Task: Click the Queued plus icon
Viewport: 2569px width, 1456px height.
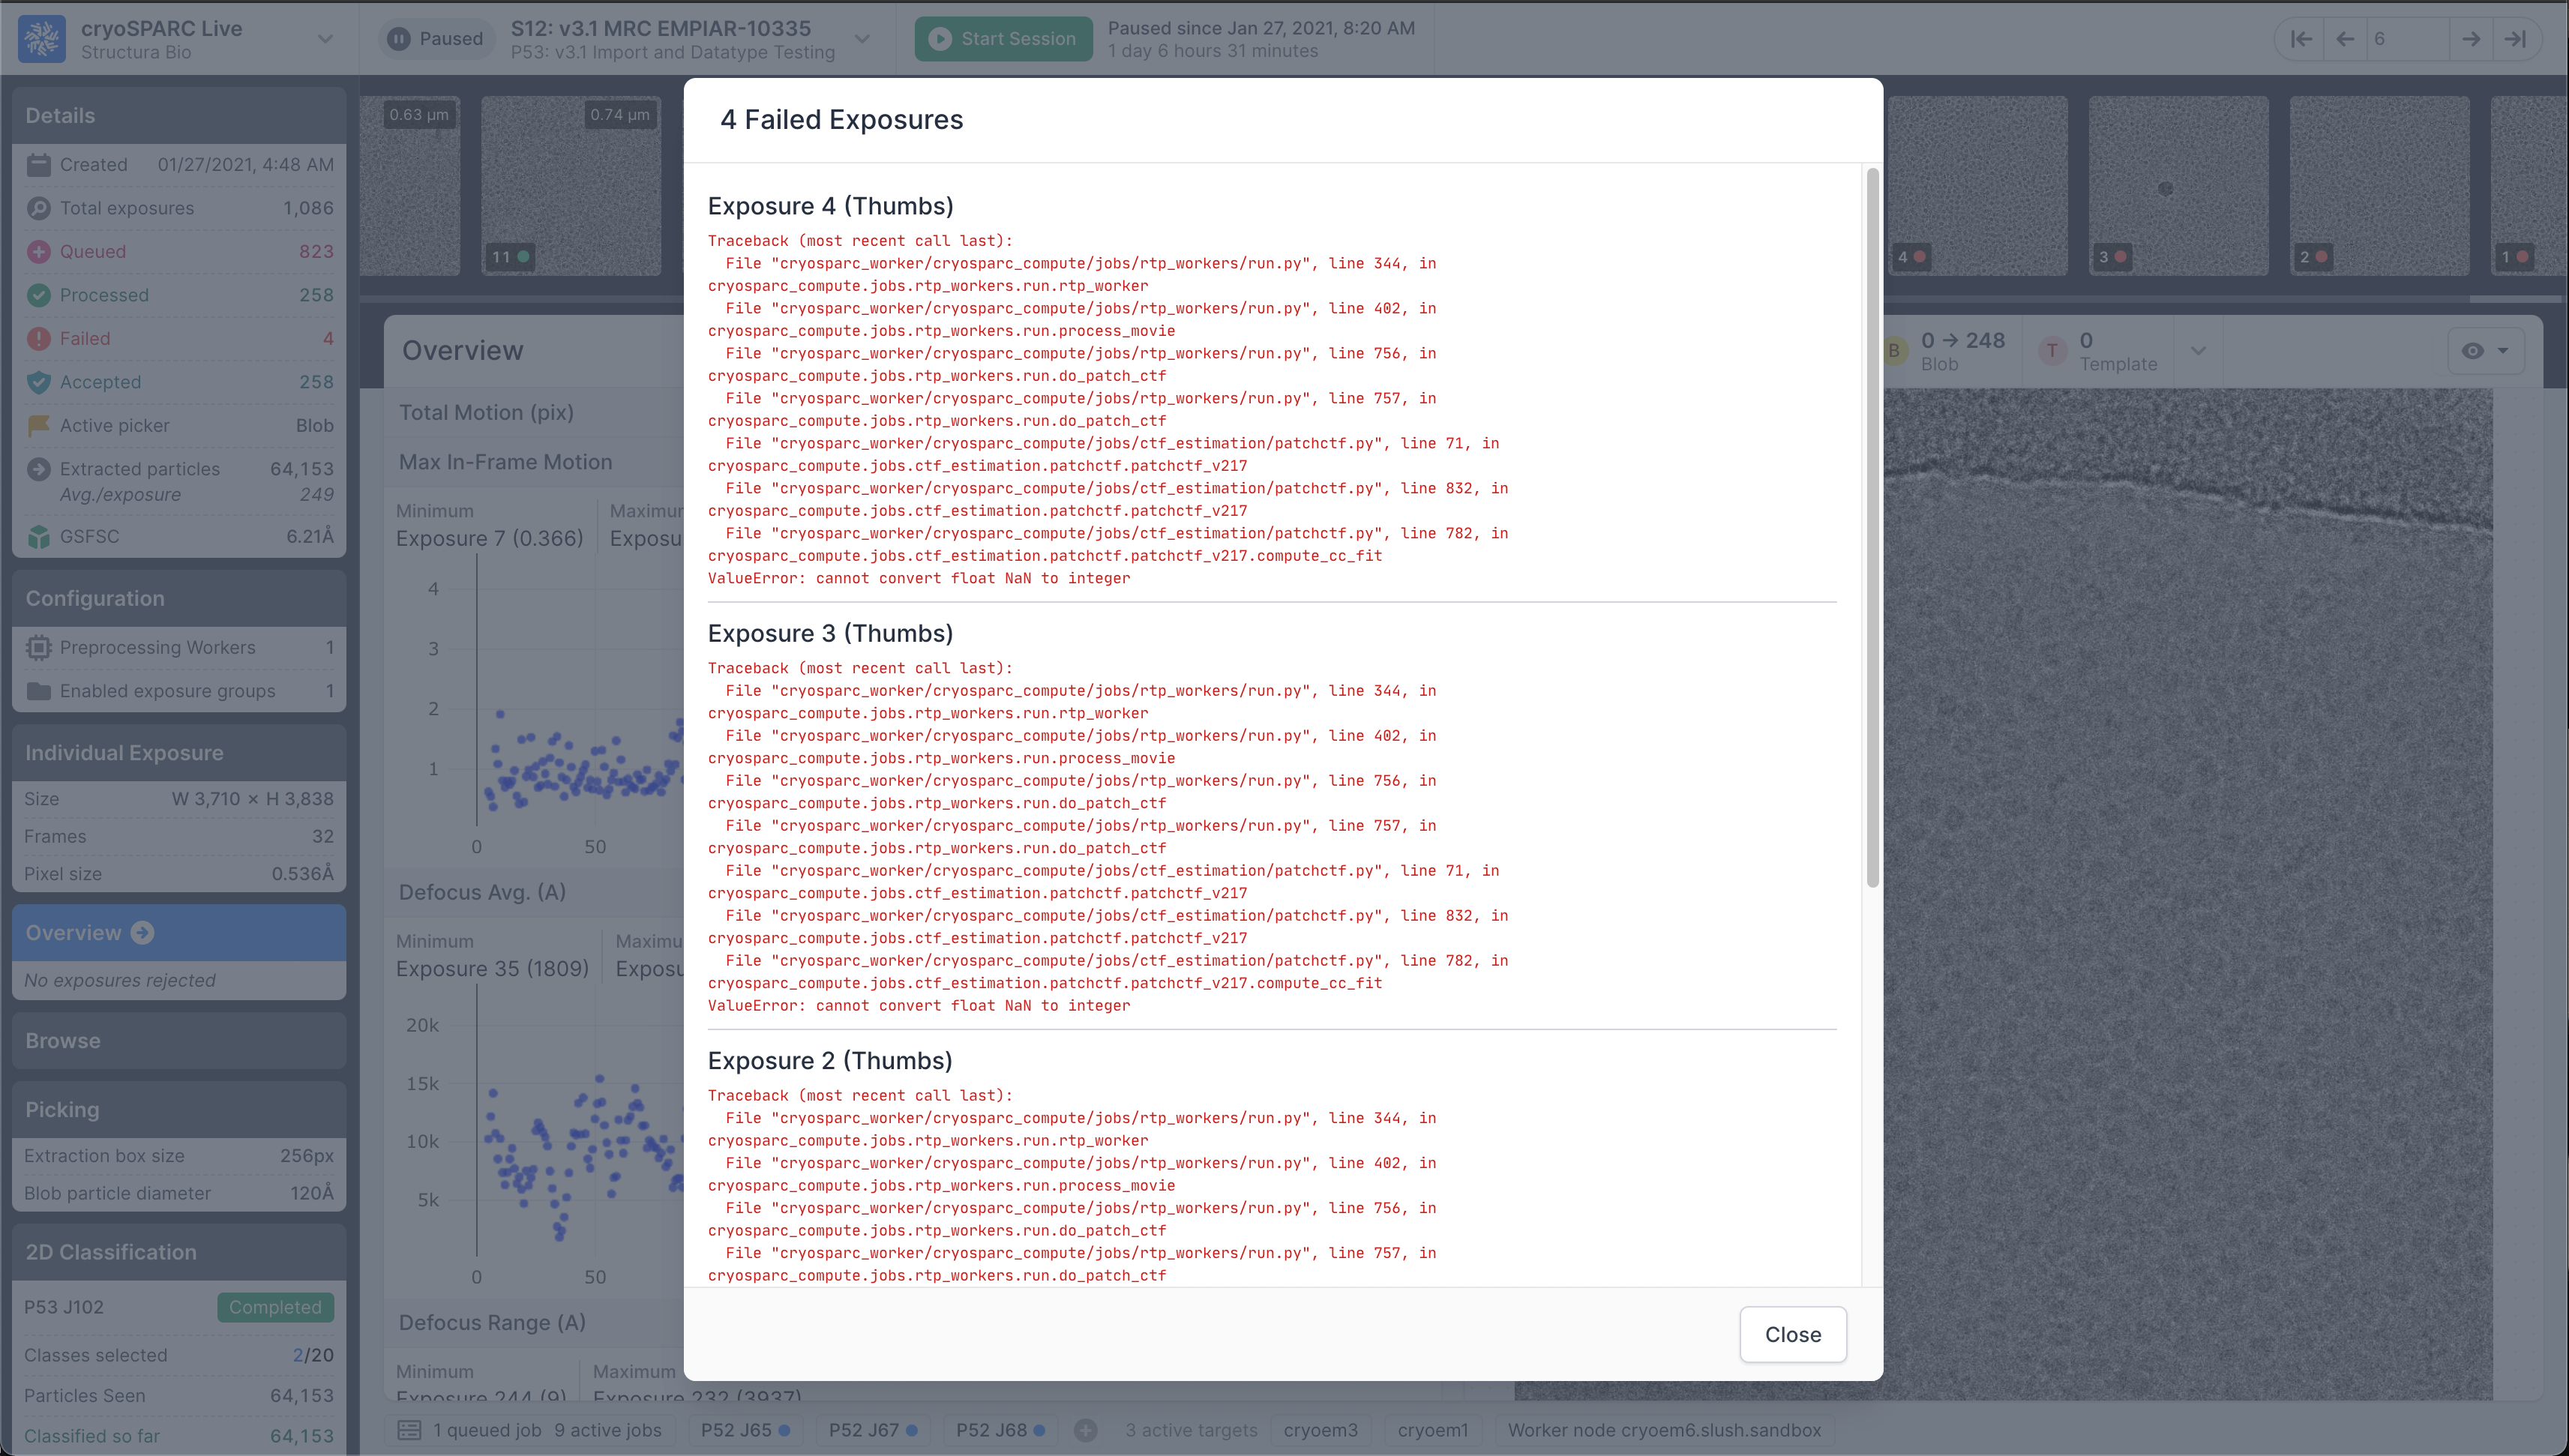Action: pyautogui.click(x=38, y=252)
